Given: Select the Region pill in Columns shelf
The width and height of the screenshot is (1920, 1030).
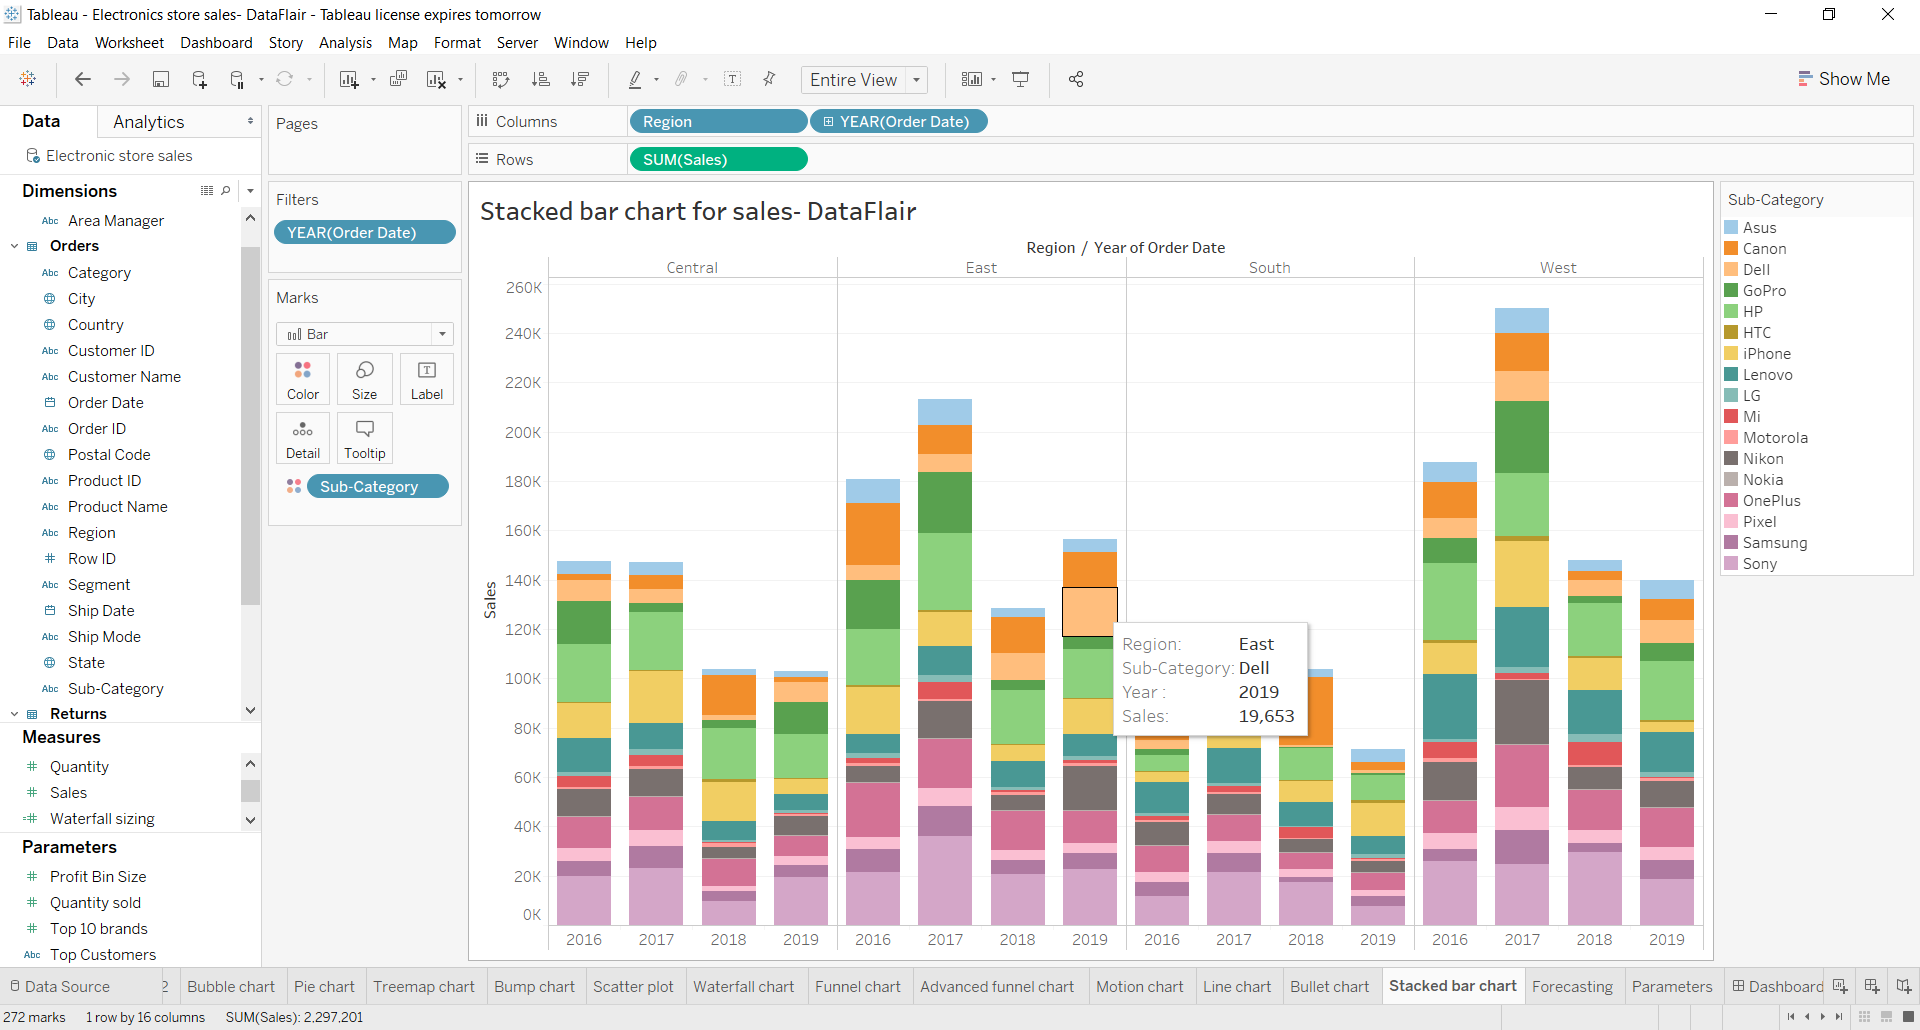Looking at the screenshot, I should [718, 122].
